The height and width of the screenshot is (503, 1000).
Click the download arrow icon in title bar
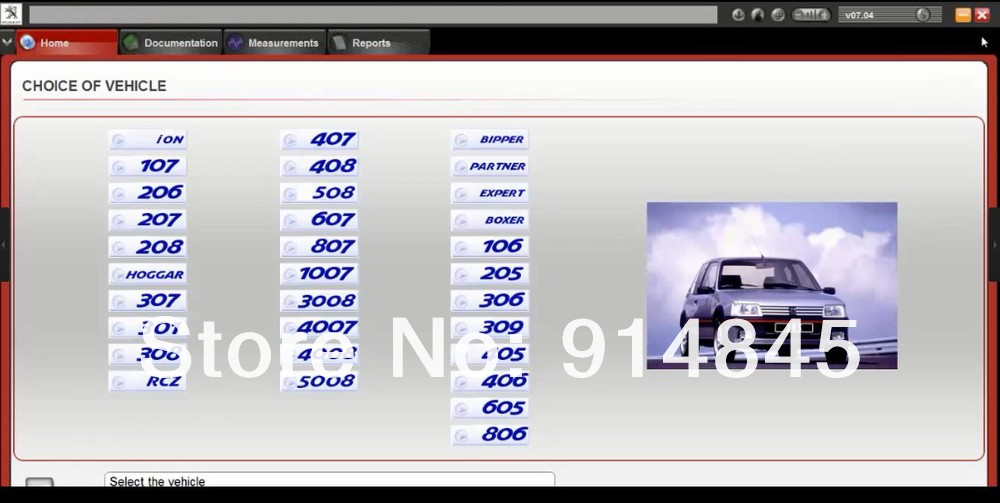point(738,15)
